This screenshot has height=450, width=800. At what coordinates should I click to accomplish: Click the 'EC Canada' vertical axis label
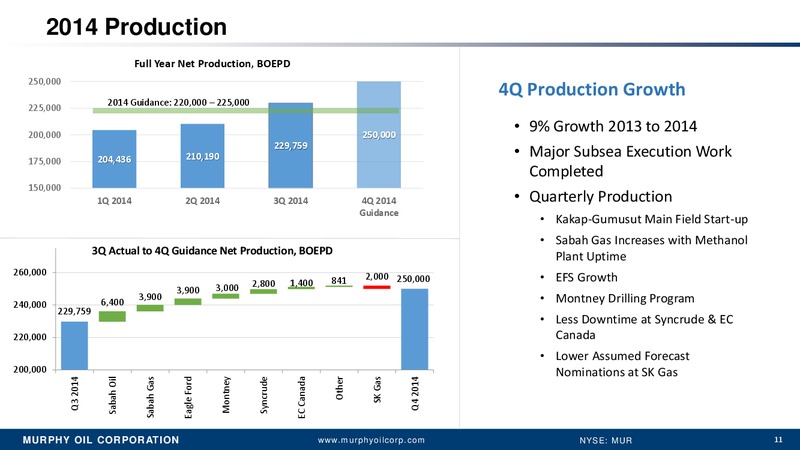302,397
